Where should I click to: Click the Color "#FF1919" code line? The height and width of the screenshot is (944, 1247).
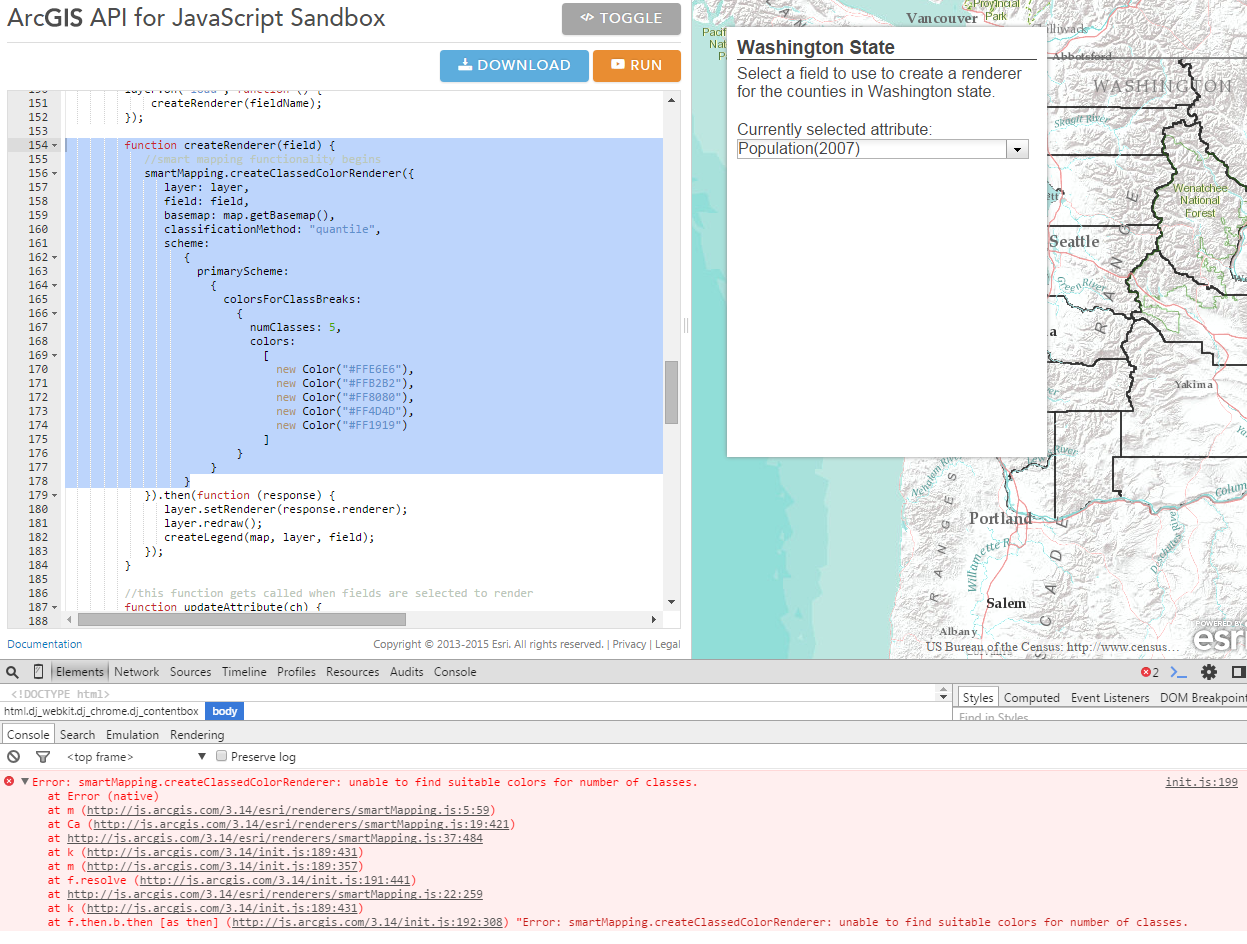click(x=342, y=425)
